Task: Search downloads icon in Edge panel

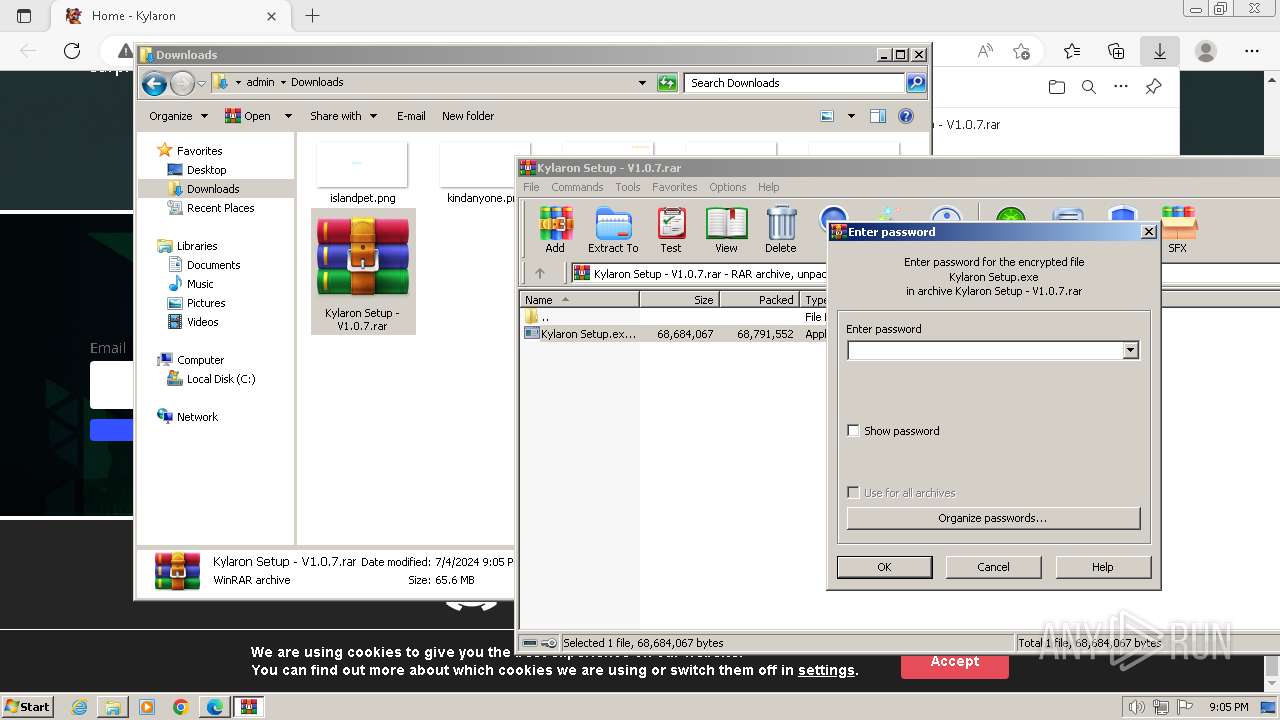Action: (1089, 87)
